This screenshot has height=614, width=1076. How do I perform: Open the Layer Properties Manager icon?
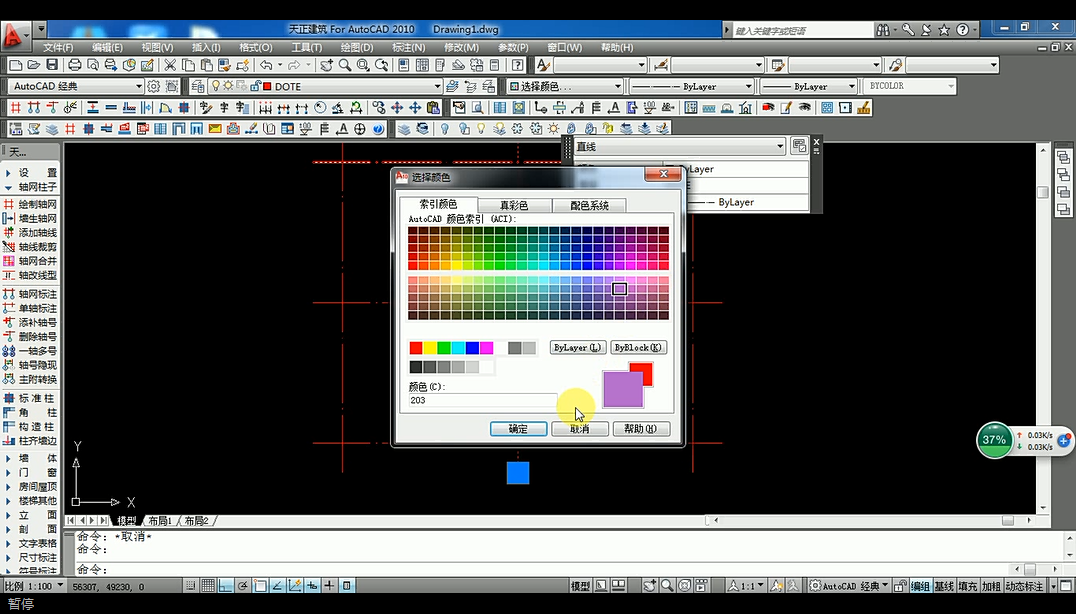(198, 86)
